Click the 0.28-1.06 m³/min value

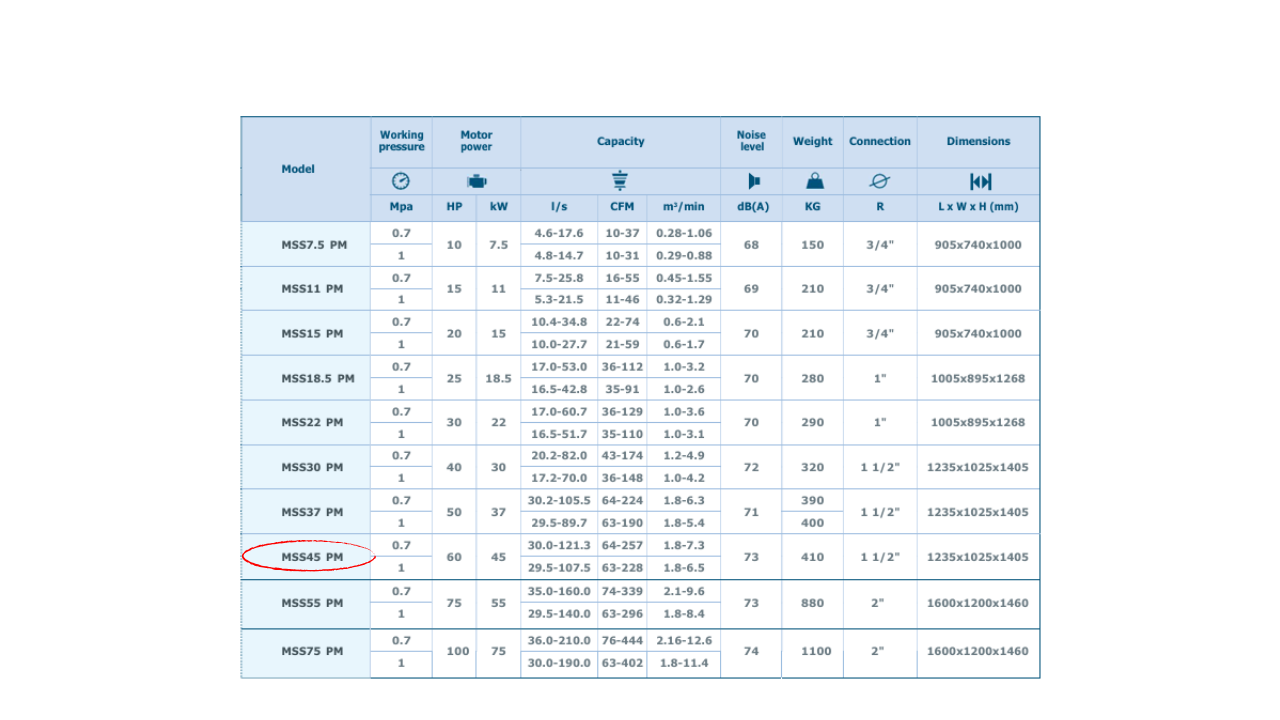[x=684, y=233]
